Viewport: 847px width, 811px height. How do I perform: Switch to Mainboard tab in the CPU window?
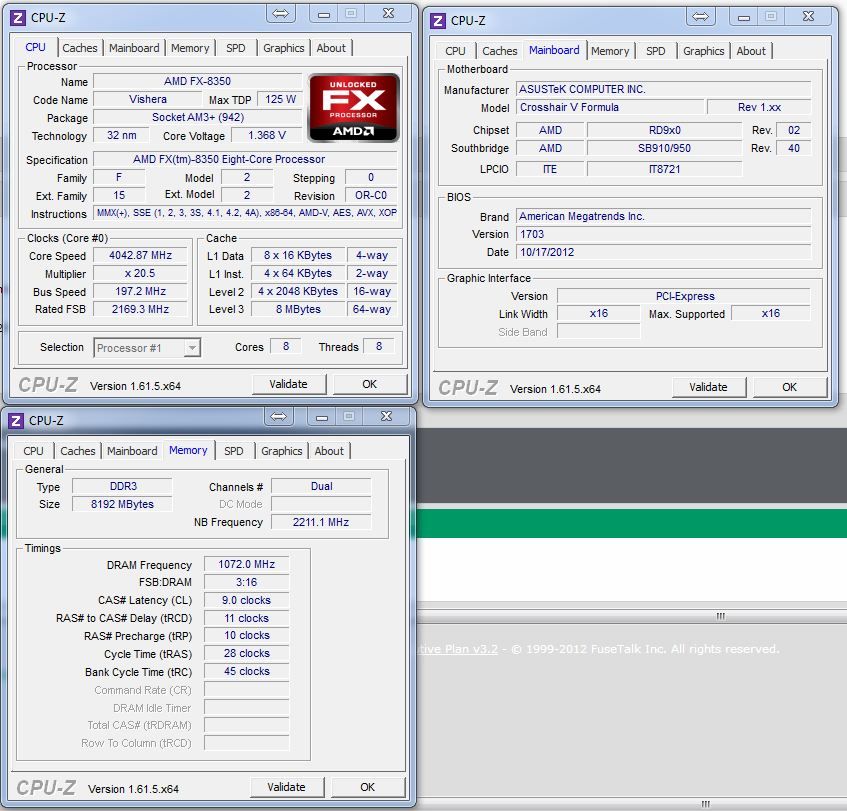tap(134, 48)
